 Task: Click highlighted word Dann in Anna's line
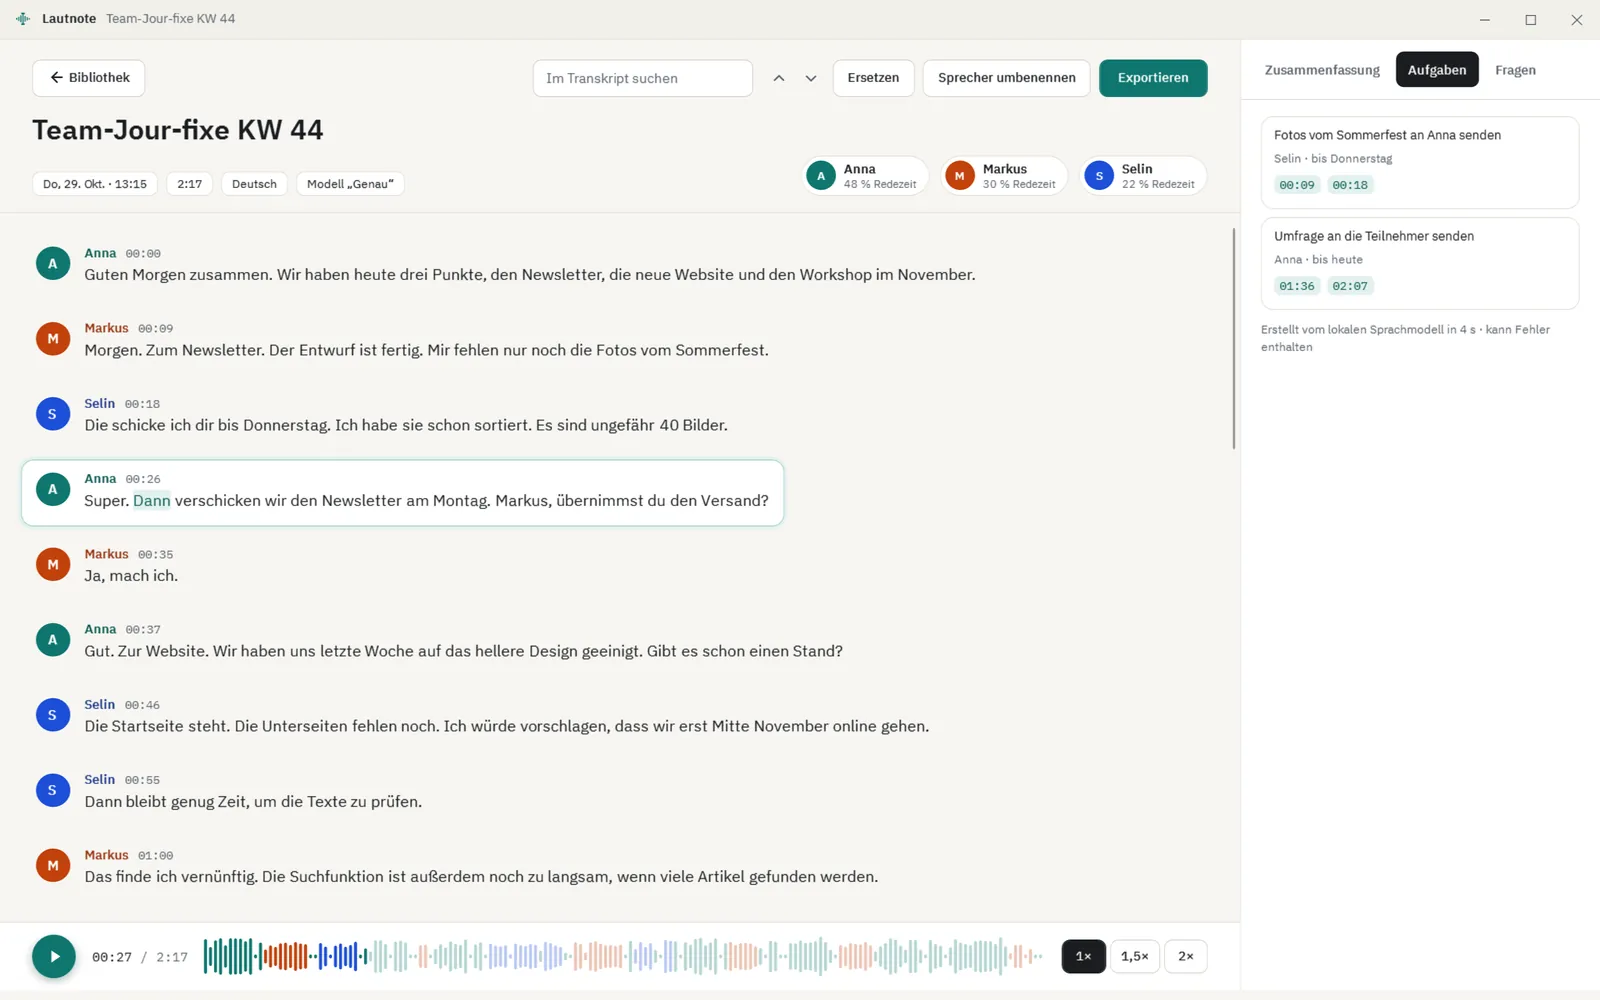point(152,501)
